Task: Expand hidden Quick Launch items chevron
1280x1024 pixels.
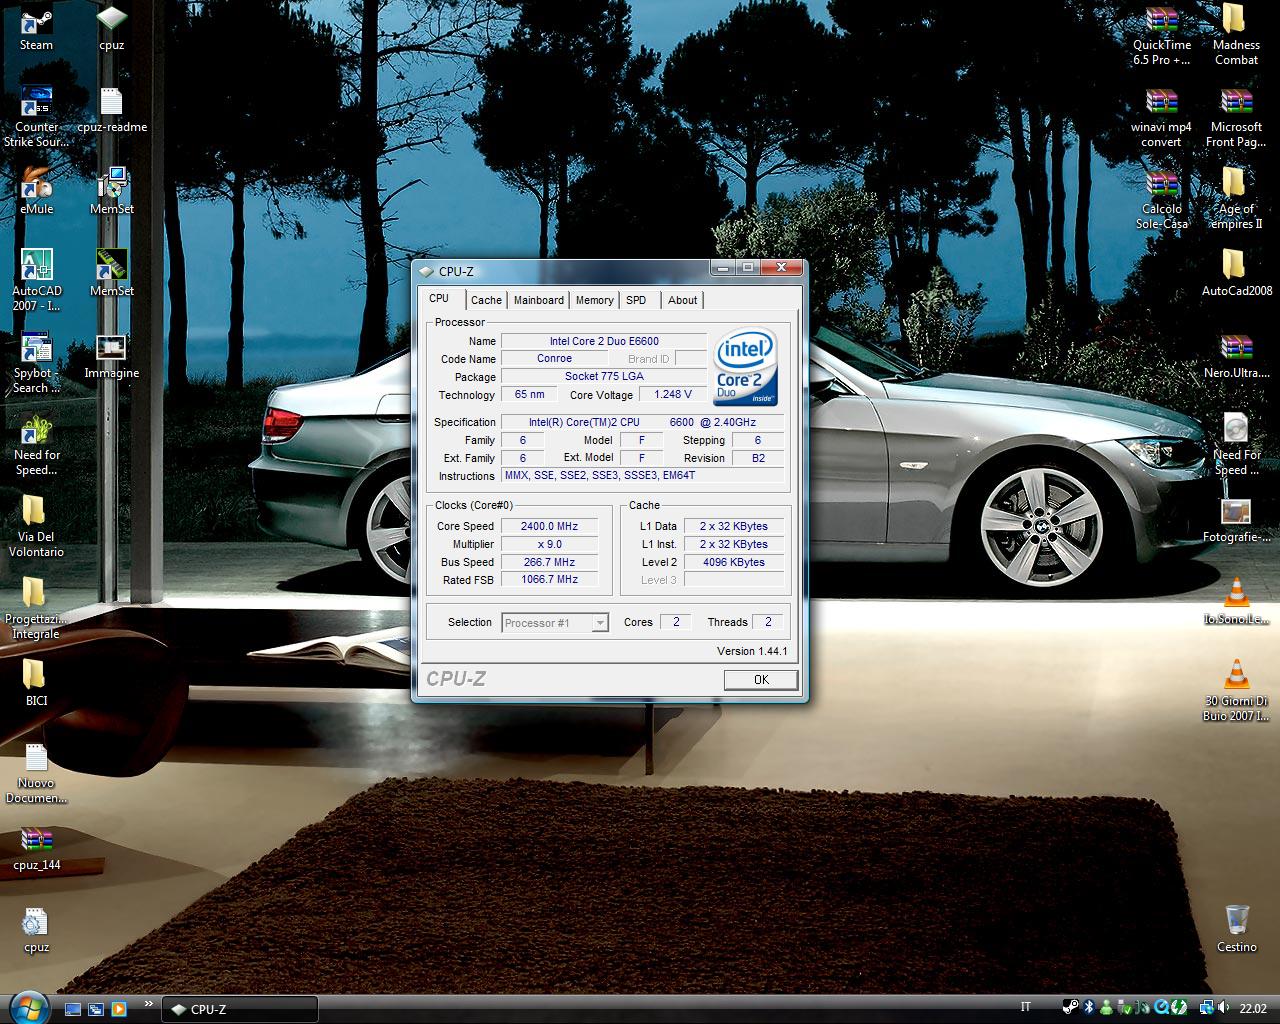Action: pyautogui.click(x=149, y=1003)
